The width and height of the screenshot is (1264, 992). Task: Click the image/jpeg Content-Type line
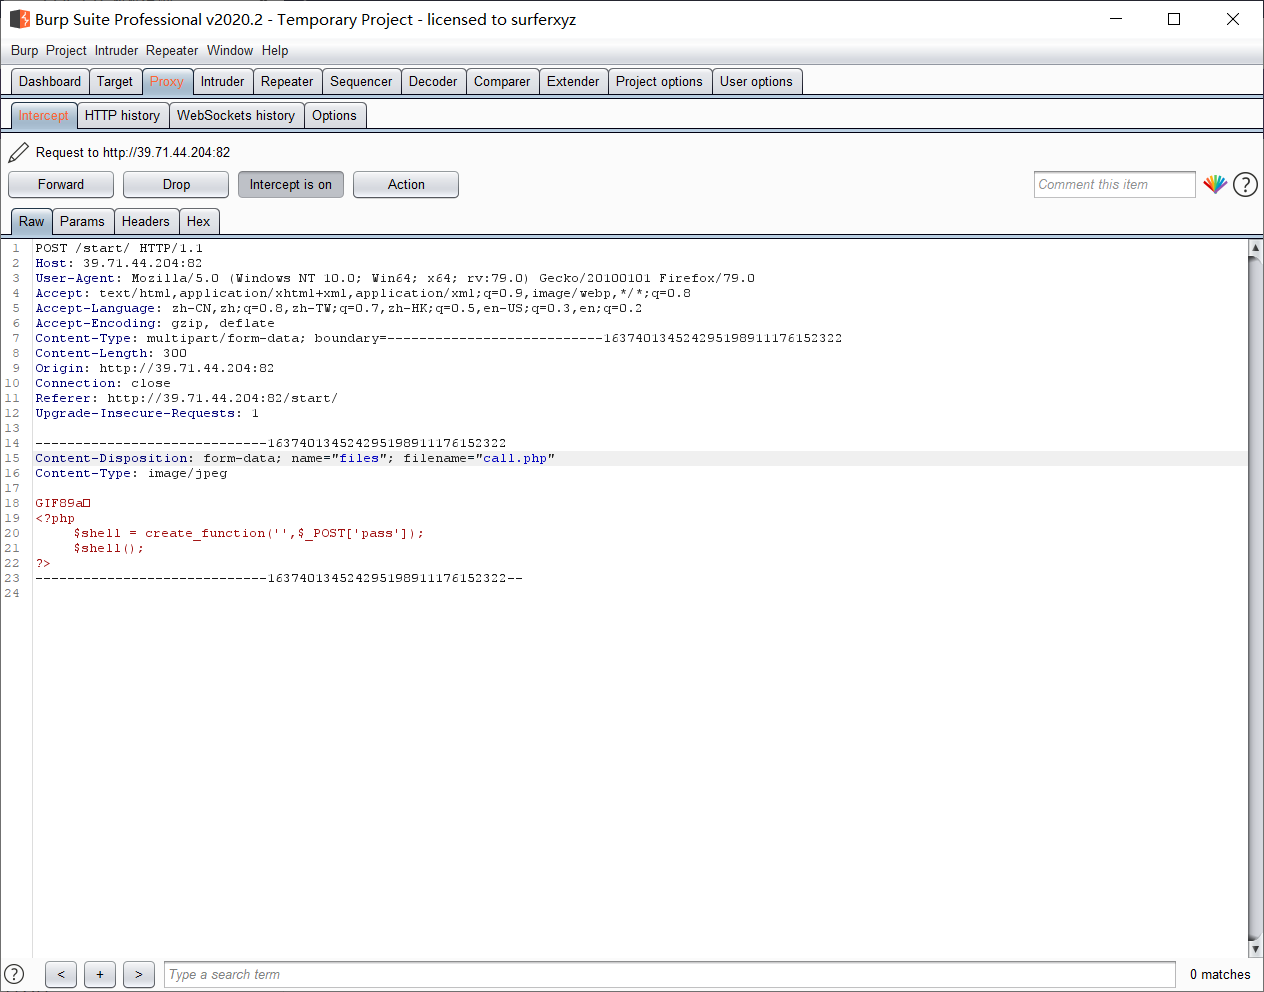click(131, 474)
